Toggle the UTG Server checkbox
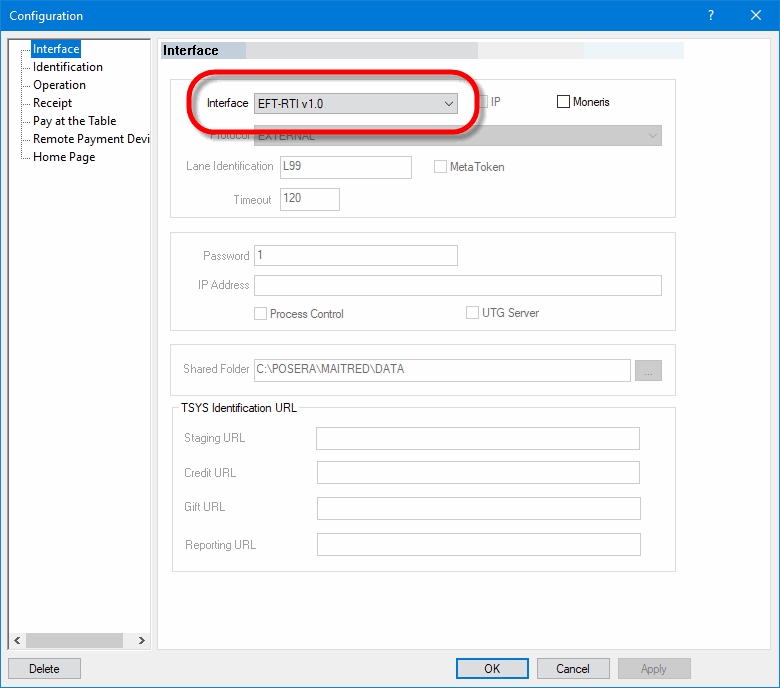This screenshot has height=688, width=780. point(473,313)
